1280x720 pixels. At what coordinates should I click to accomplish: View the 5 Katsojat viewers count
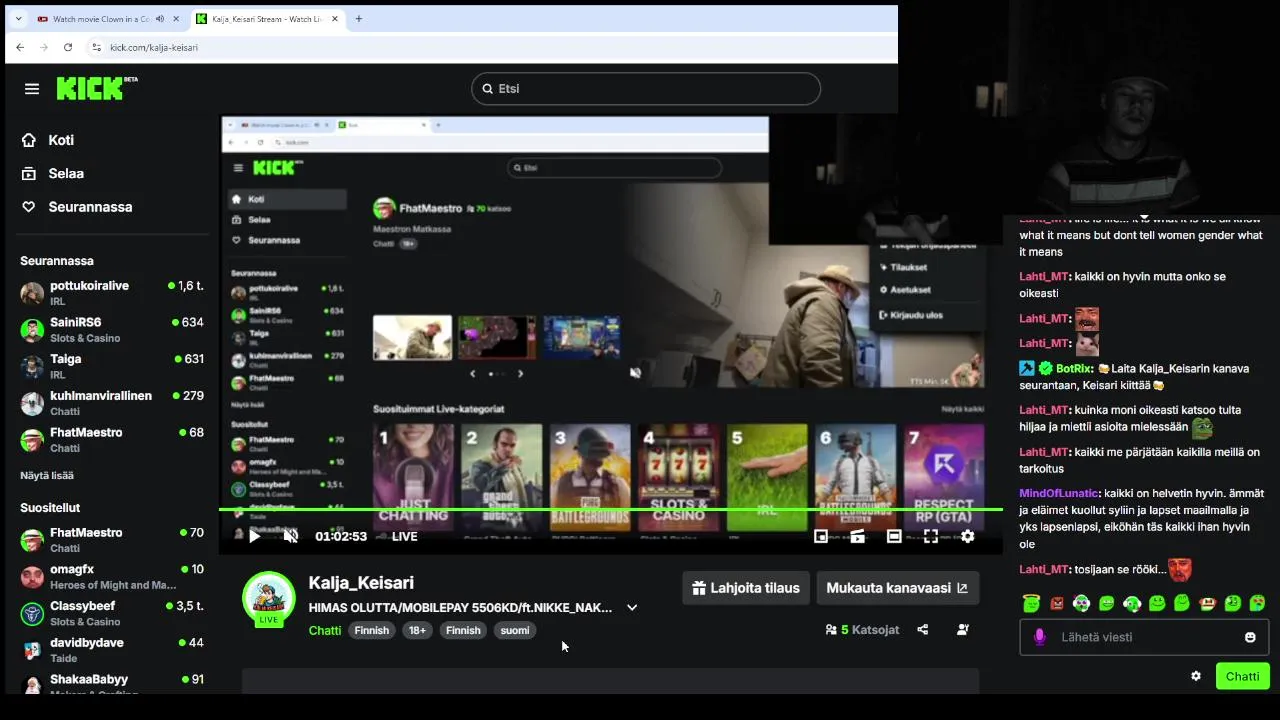[x=862, y=630]
